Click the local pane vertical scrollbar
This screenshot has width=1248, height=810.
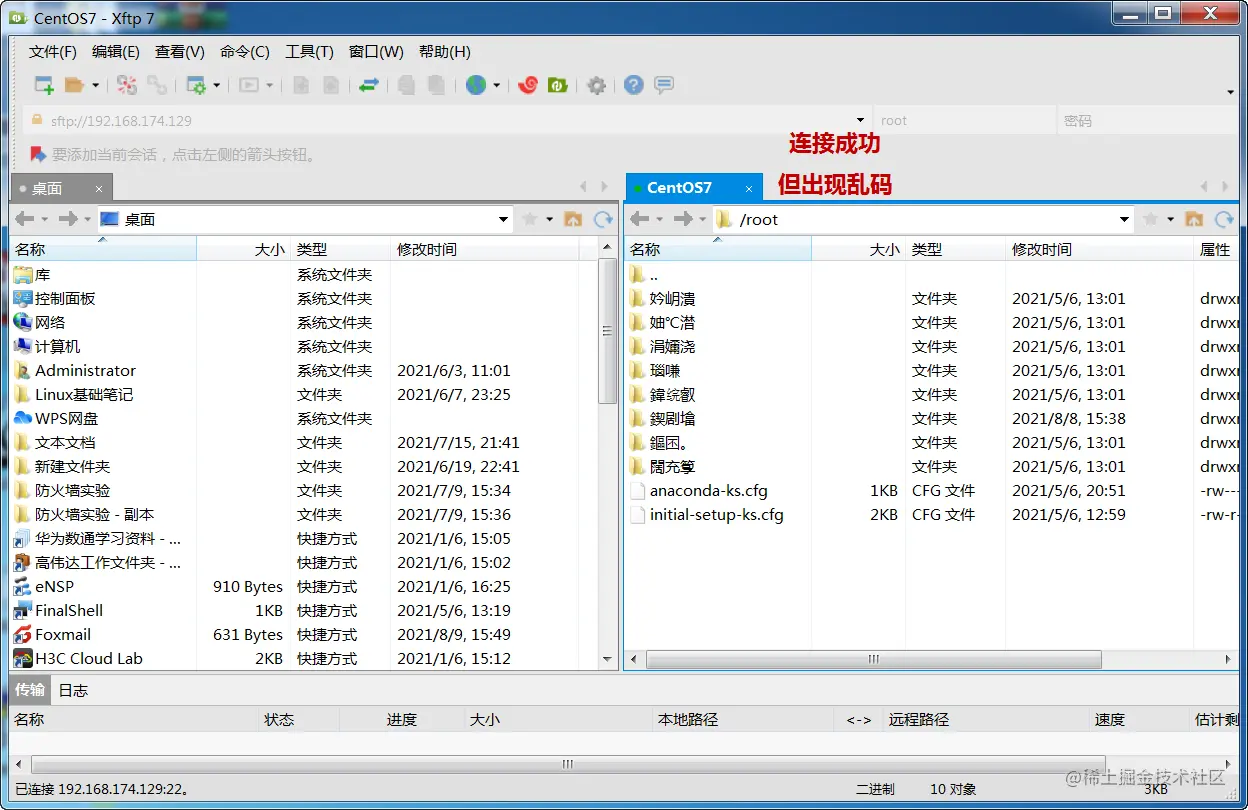(x=607, y=330)
